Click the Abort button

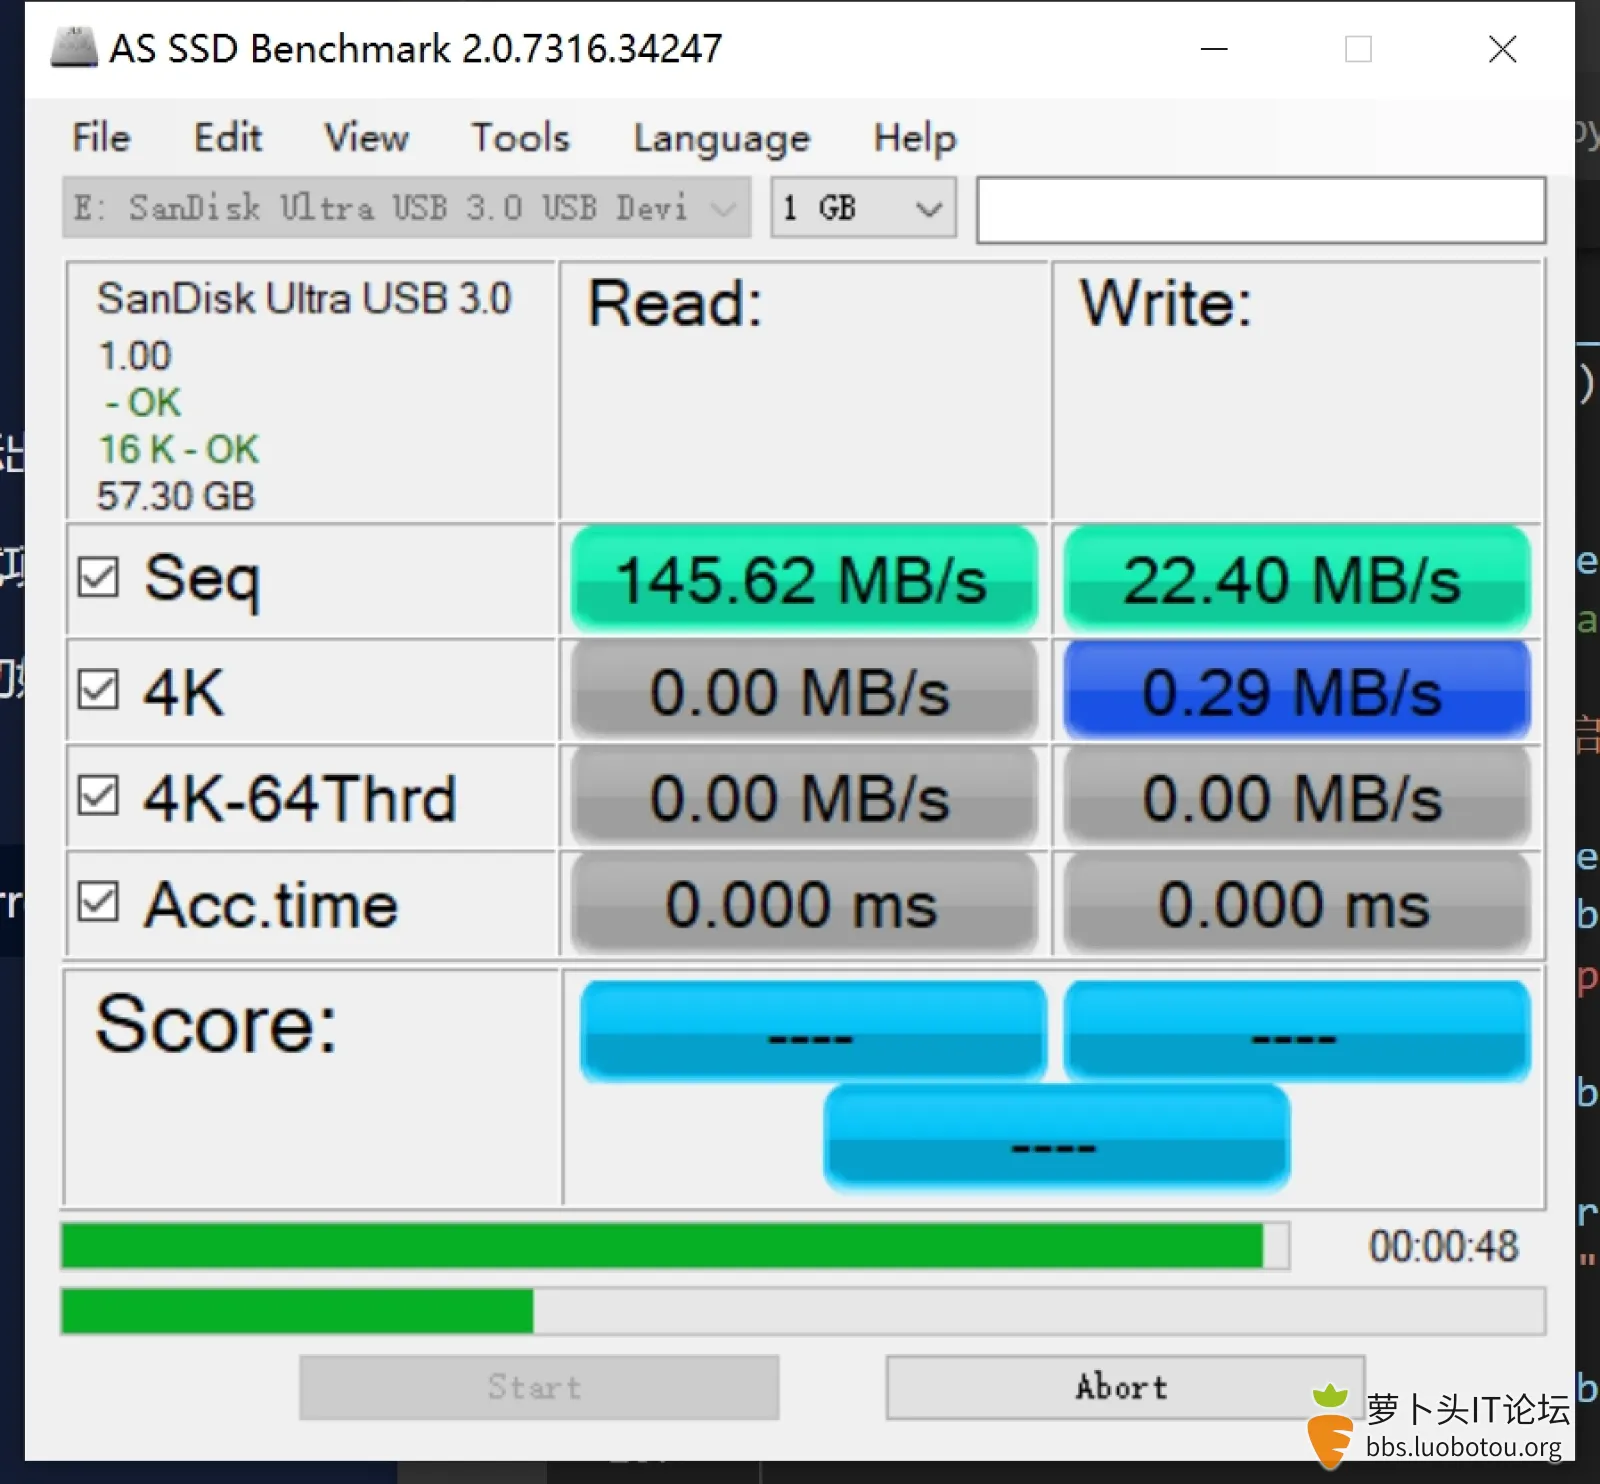point(1125,1387)
